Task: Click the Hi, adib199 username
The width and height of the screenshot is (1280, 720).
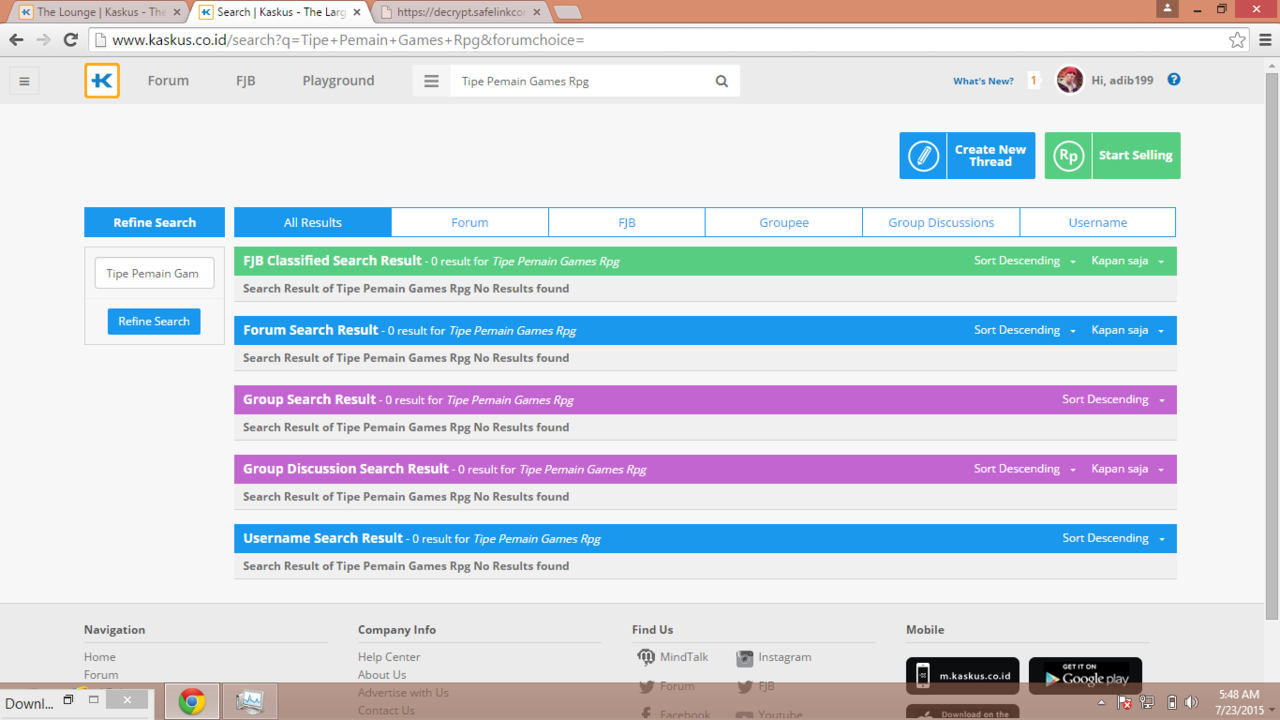Action: coord(1122,80)
